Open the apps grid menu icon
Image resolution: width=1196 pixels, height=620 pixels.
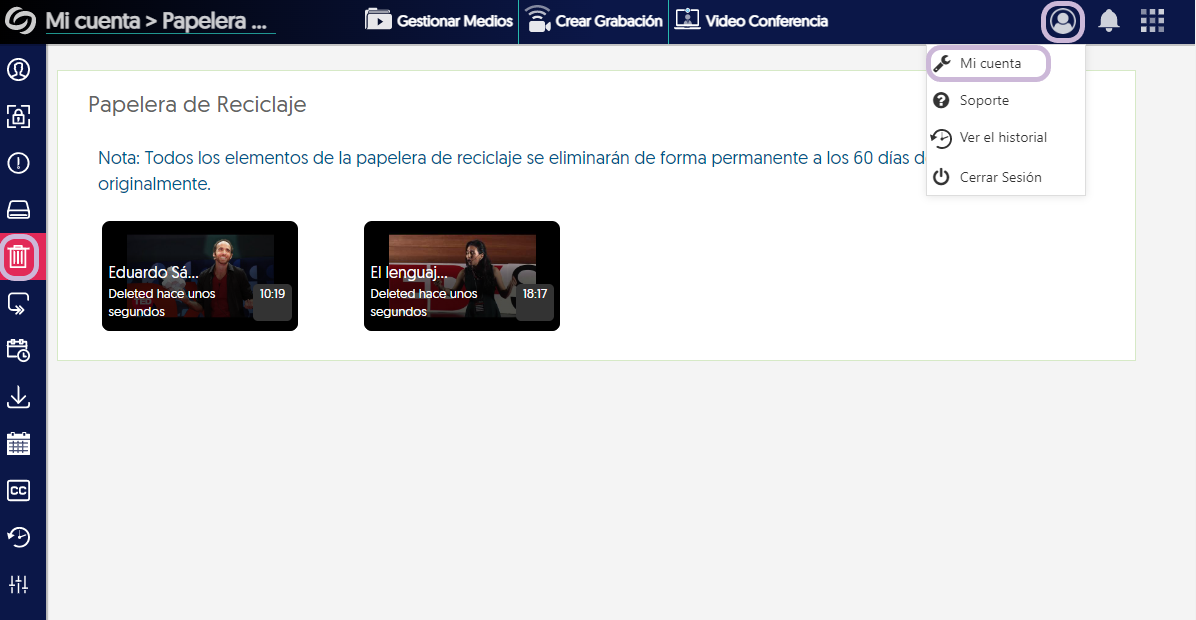click(1153, 21)
